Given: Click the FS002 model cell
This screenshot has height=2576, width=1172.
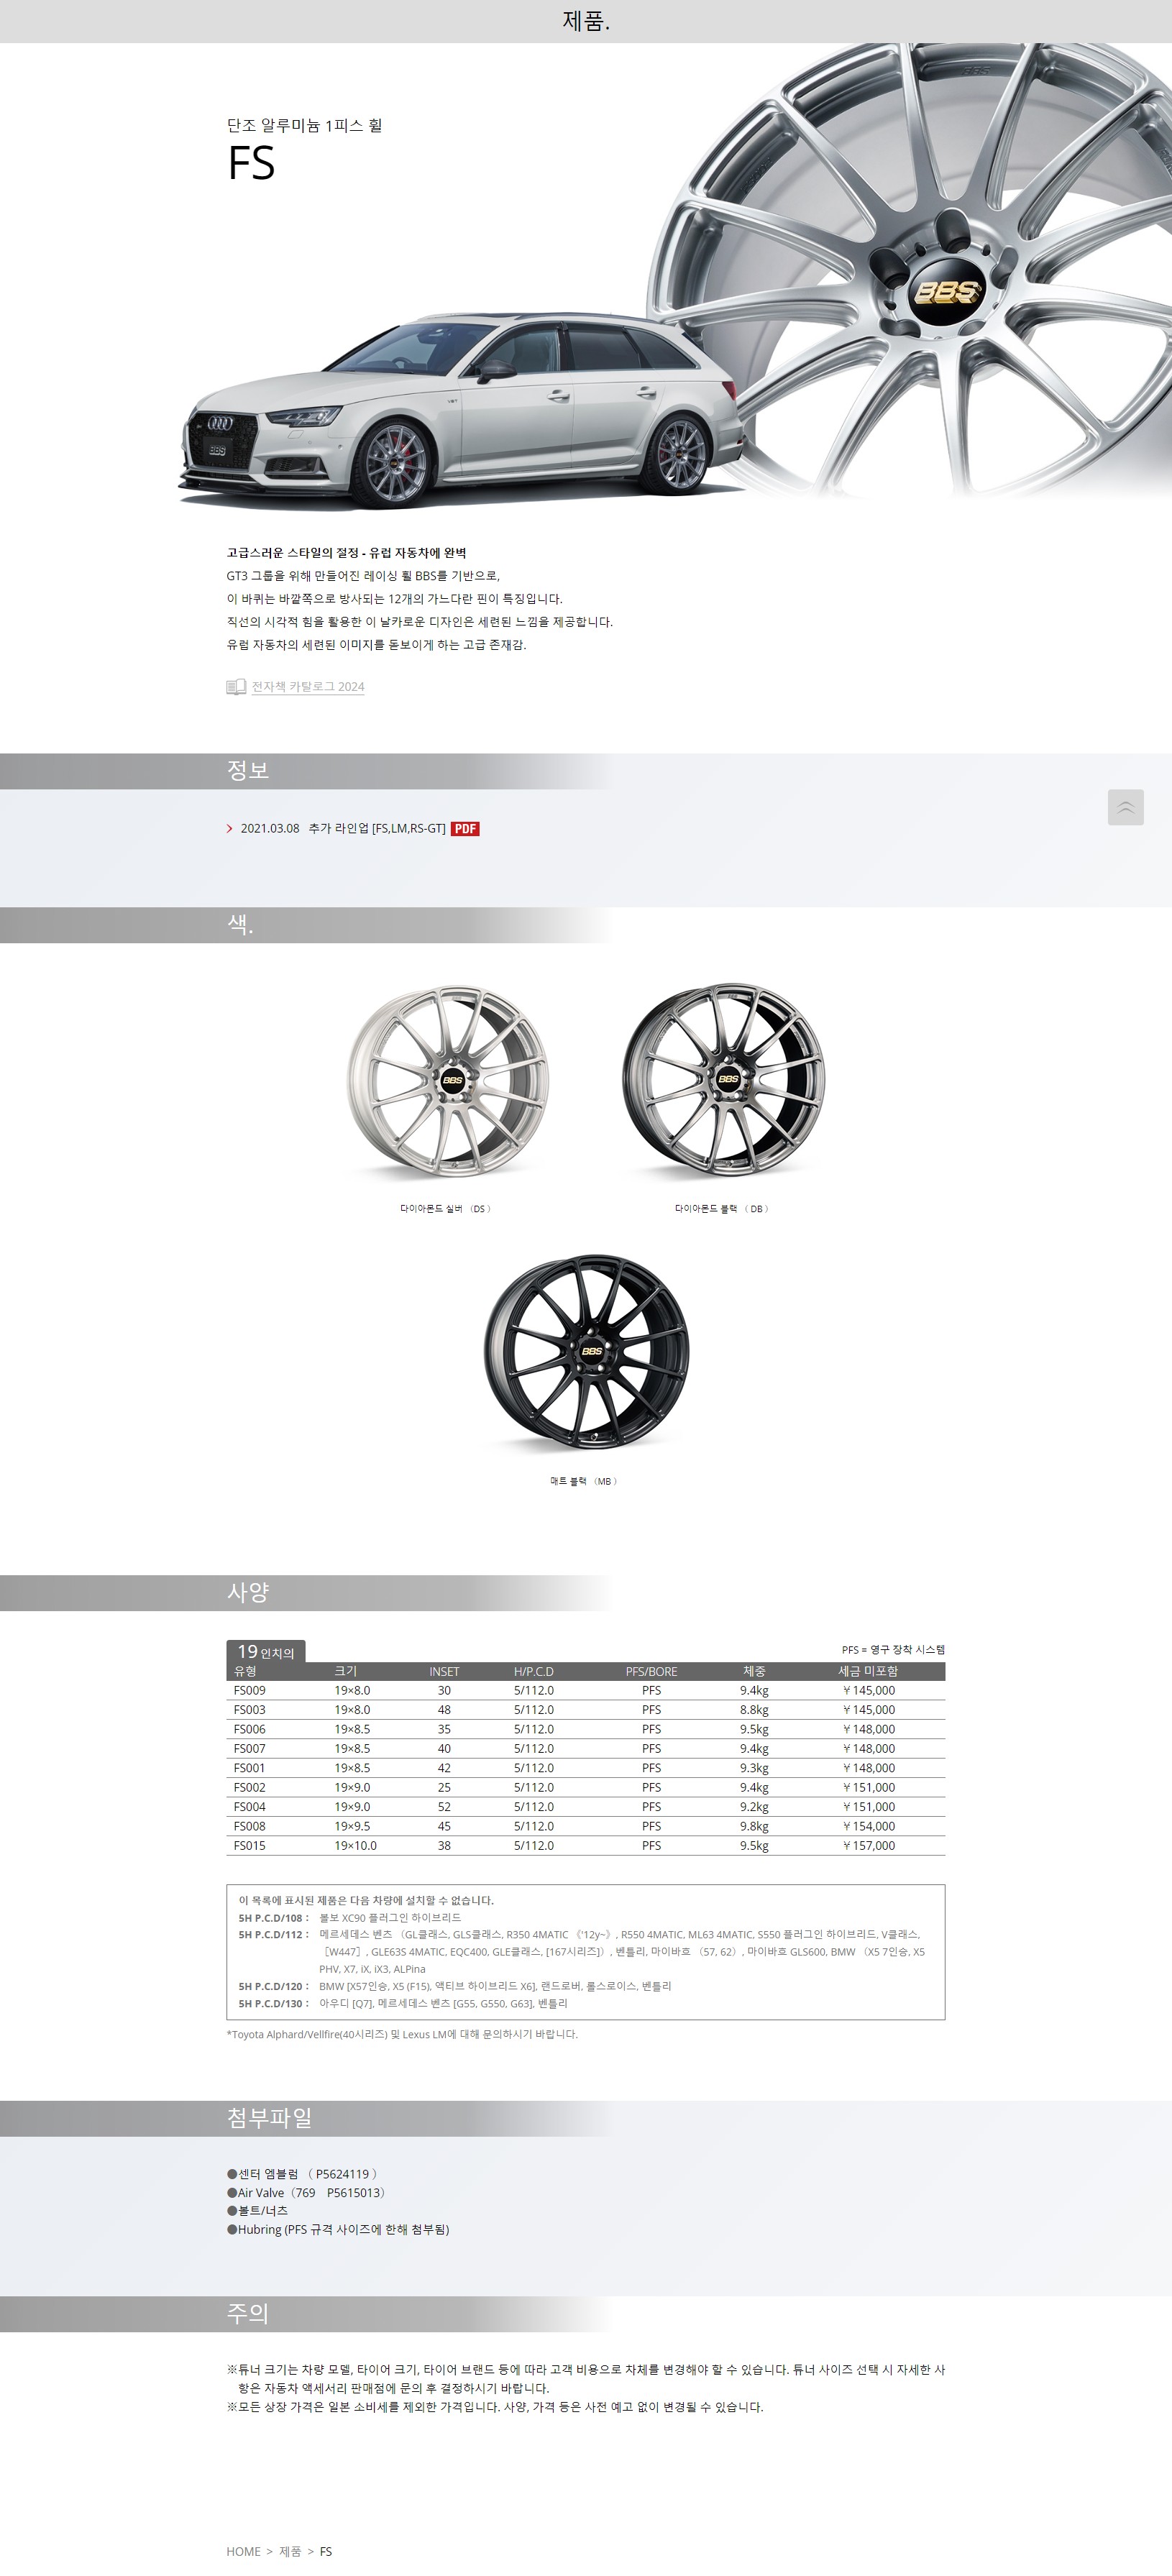Looking at the screenshot, I should pos(250,1787).
